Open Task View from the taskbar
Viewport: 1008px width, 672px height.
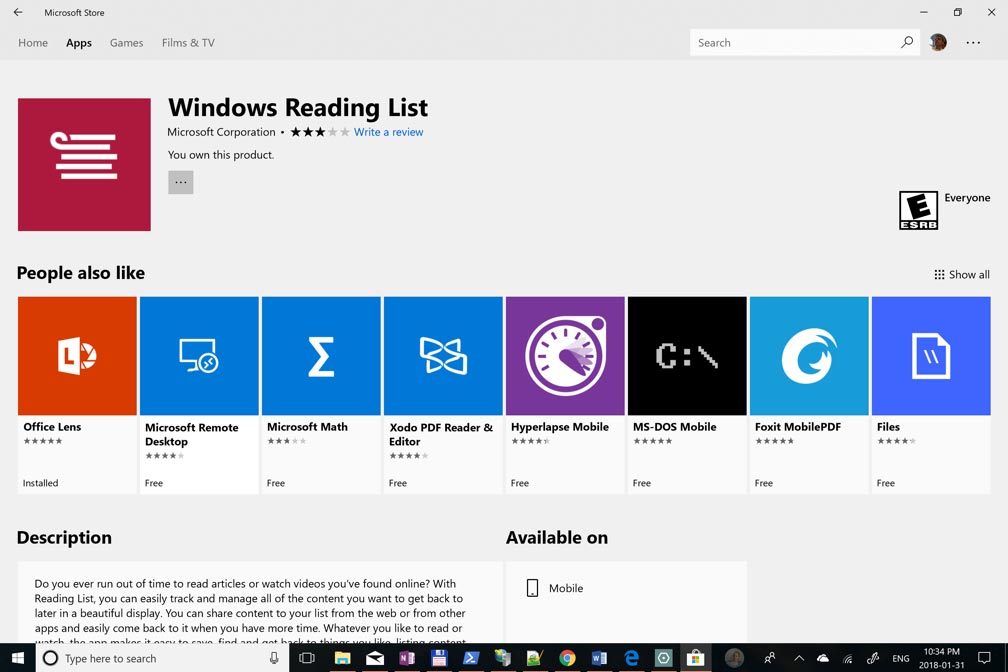point(307,658)
